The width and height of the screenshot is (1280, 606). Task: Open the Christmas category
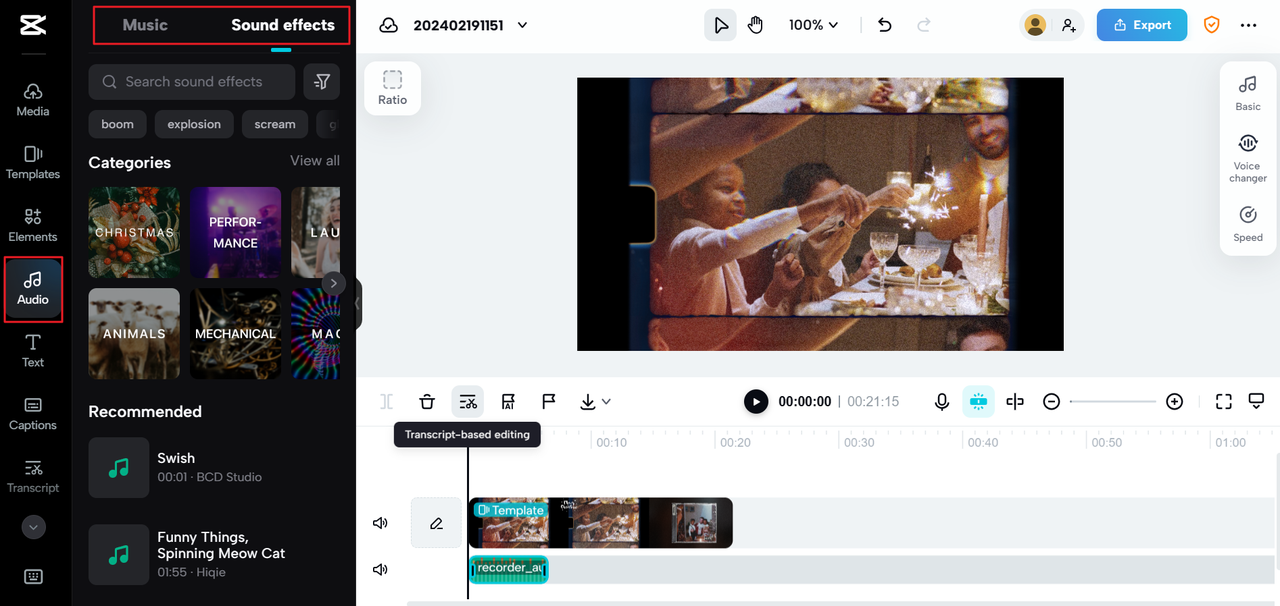(134, 232)
